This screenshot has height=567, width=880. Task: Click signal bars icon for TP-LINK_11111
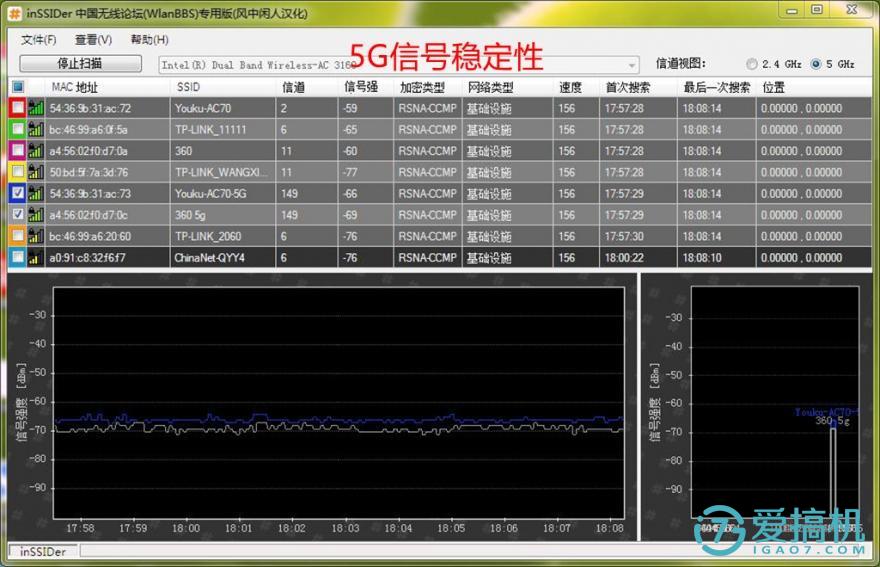(36, 129)
